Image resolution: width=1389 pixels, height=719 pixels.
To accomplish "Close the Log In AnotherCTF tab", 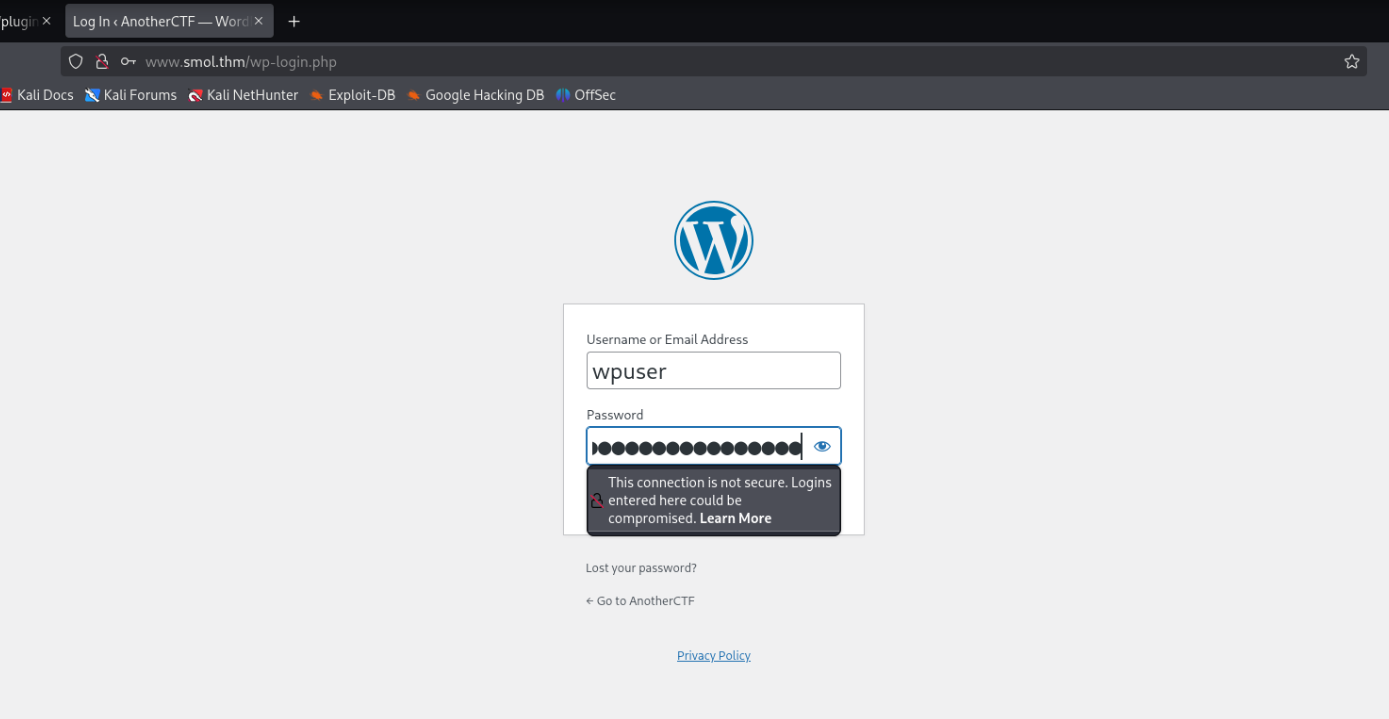I will pyautogui.click(x=259, y=21).
